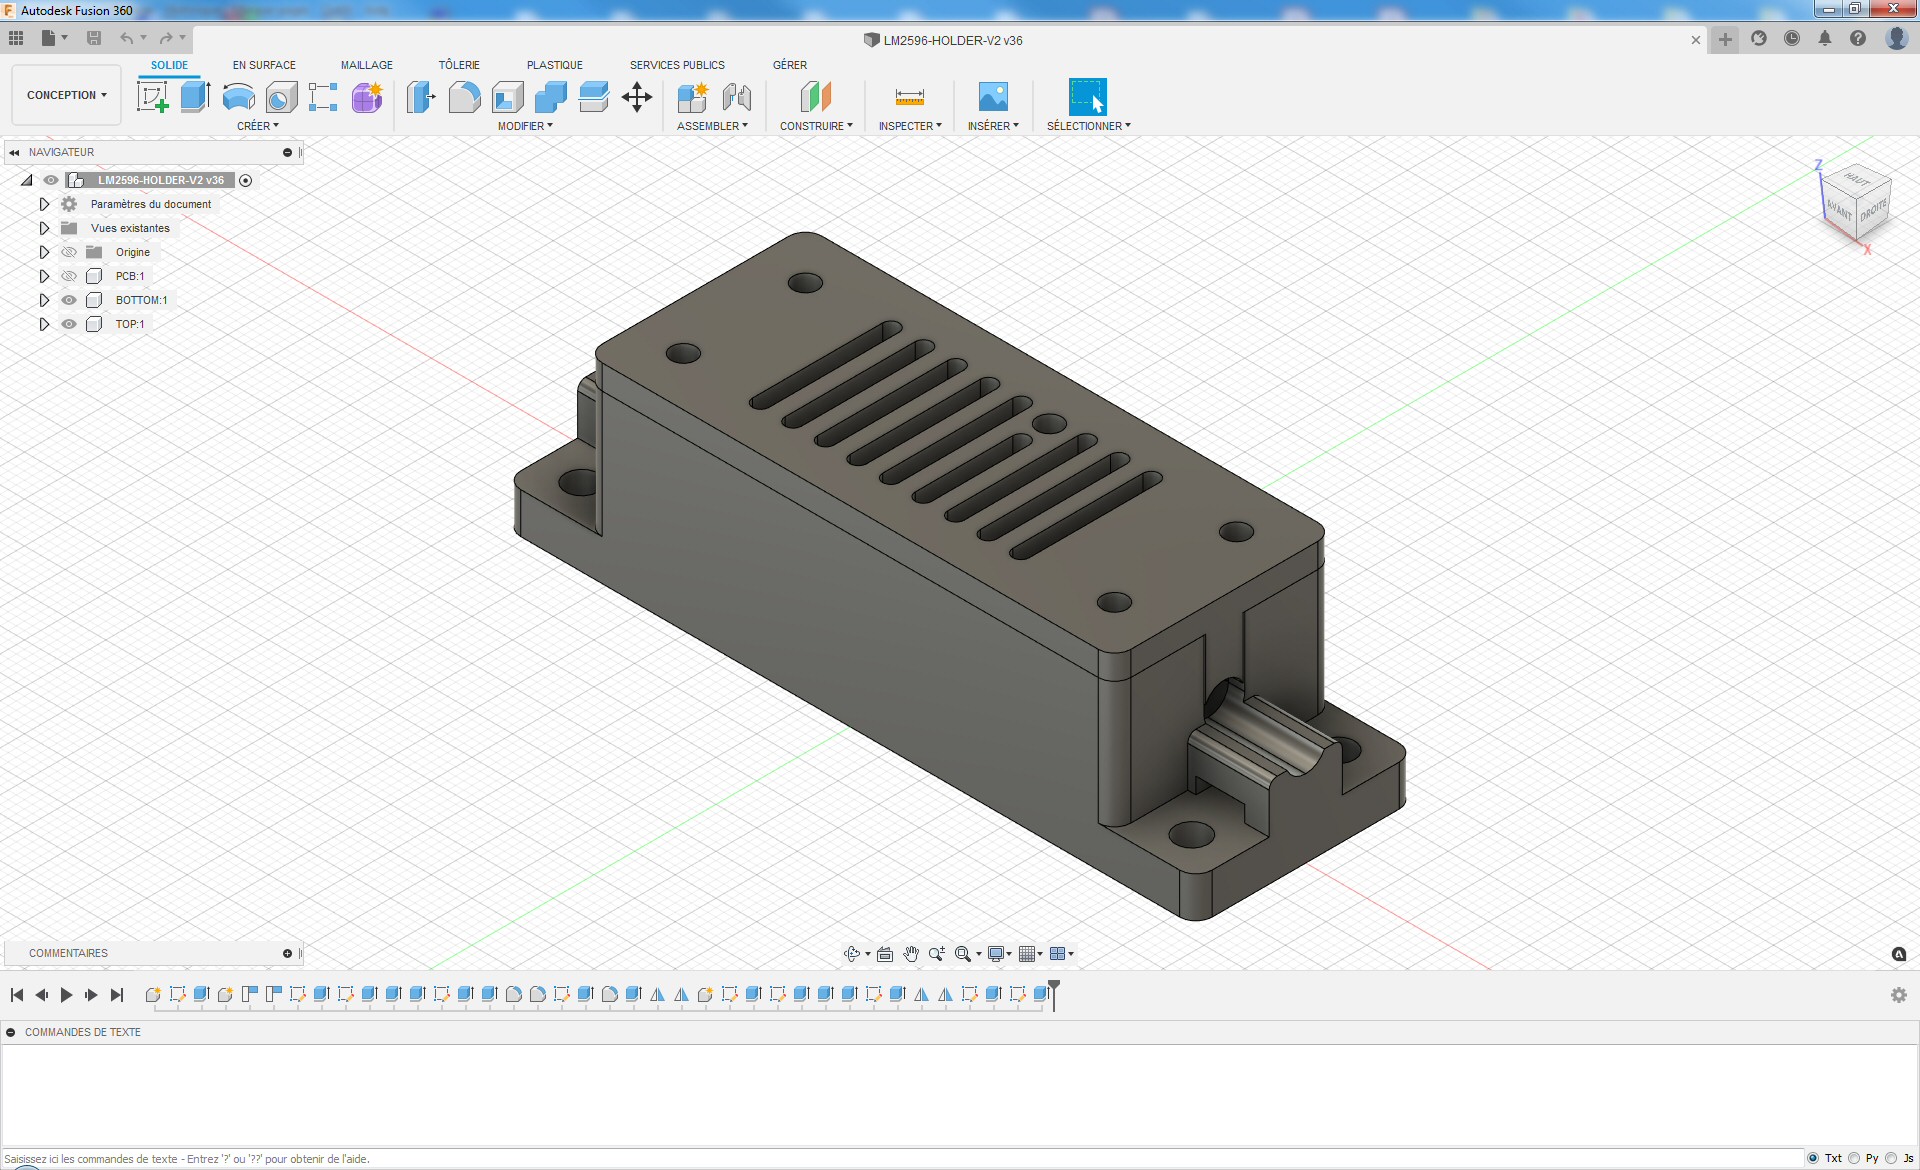The width and height of the screenshot is (1920, 1170).
Task: Open the Gérer ribbon tab
Action: point(790,64)
